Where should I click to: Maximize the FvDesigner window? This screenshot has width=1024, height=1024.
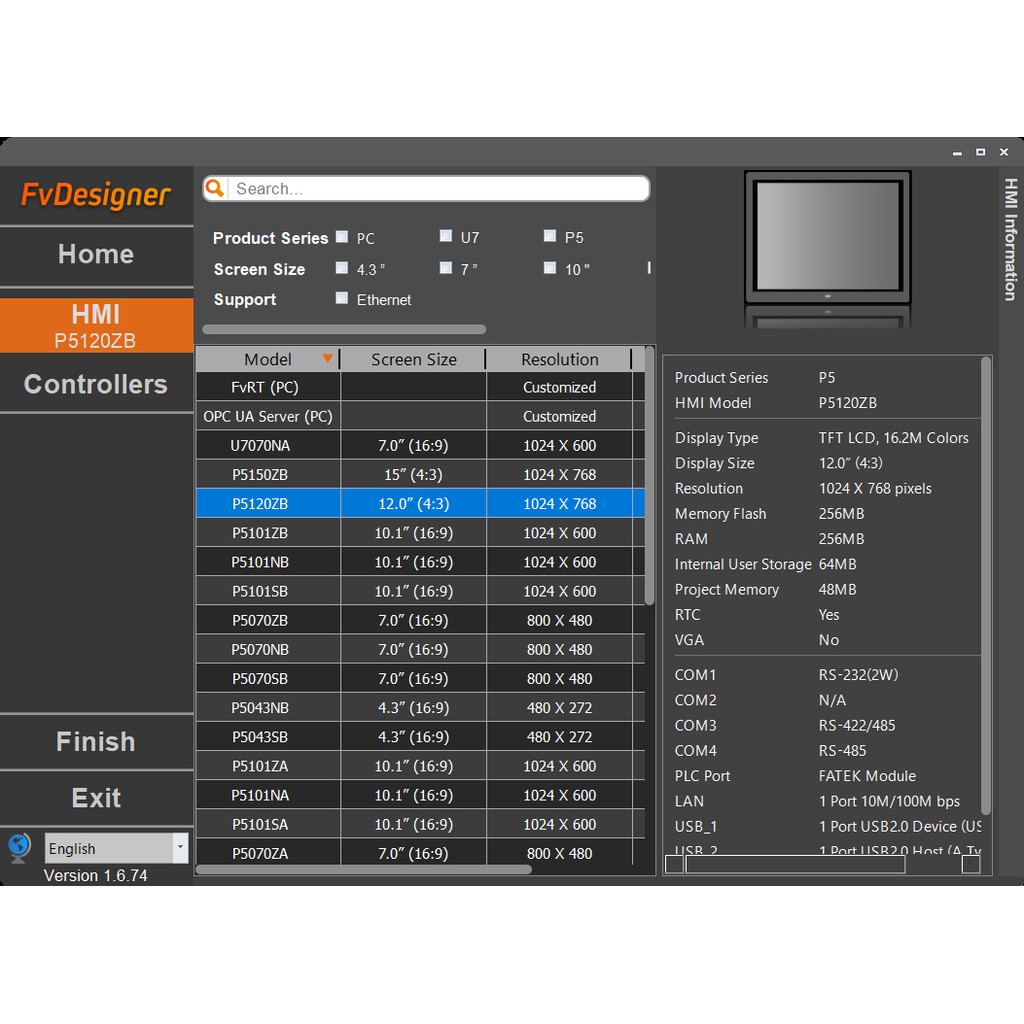click(980, 152)
